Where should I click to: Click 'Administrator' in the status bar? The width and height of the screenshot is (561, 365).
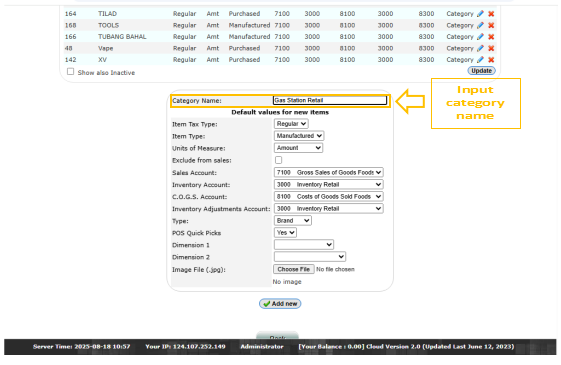point(262,346)
